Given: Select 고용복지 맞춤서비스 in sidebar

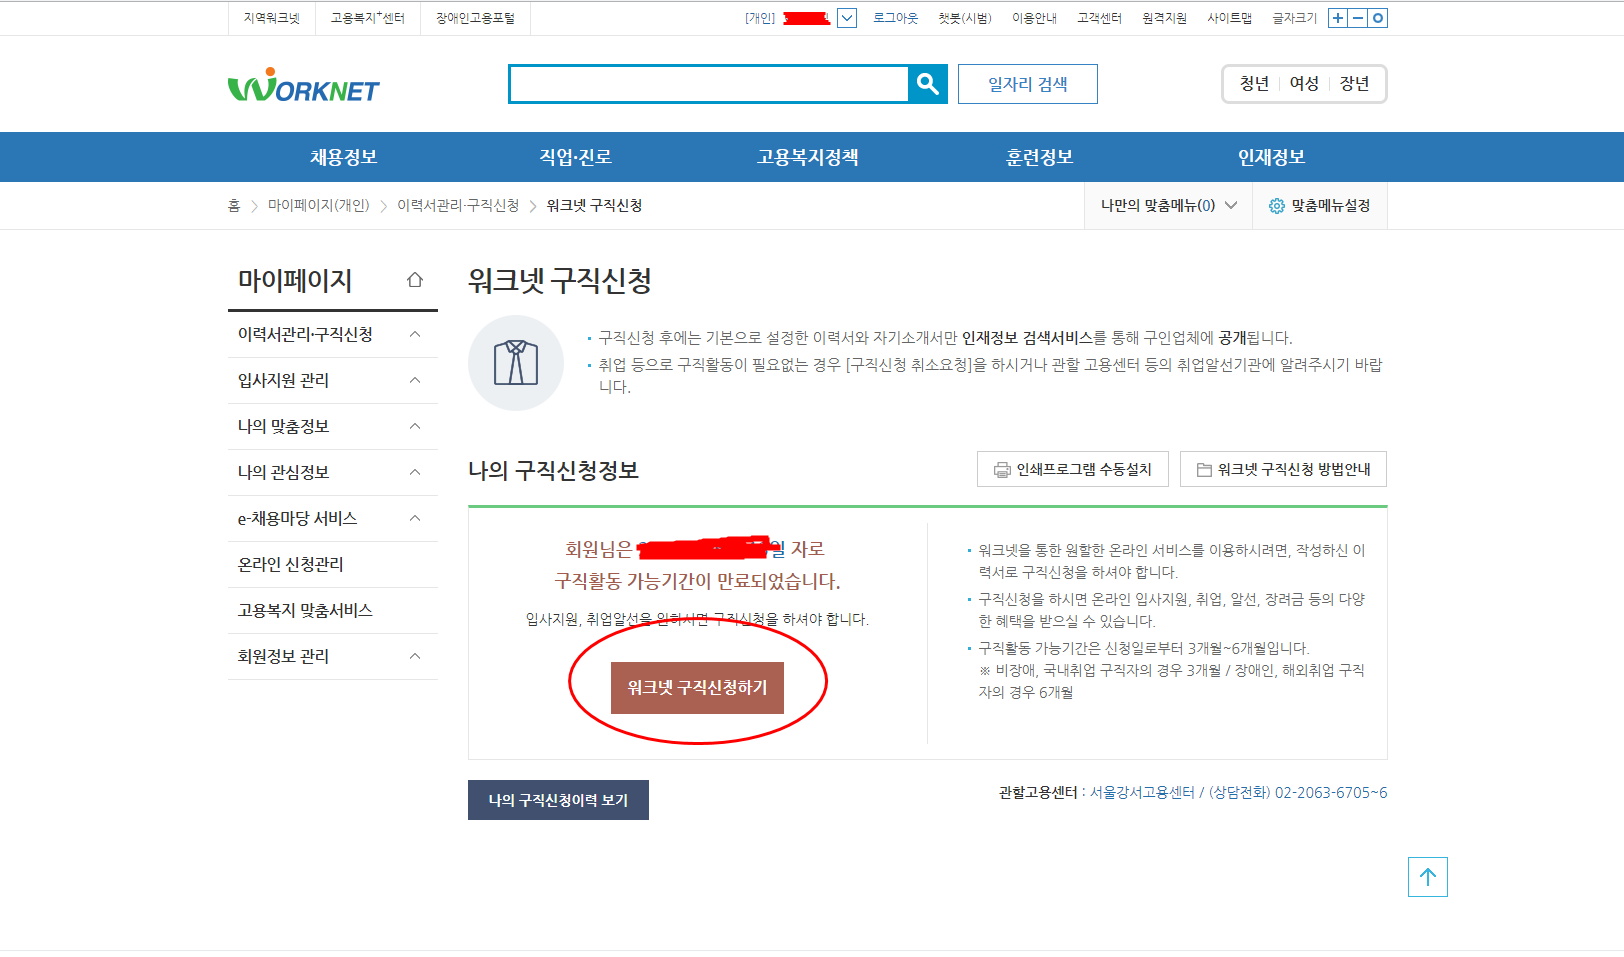Looking at the screenshot, I should [x=305, y=610].
